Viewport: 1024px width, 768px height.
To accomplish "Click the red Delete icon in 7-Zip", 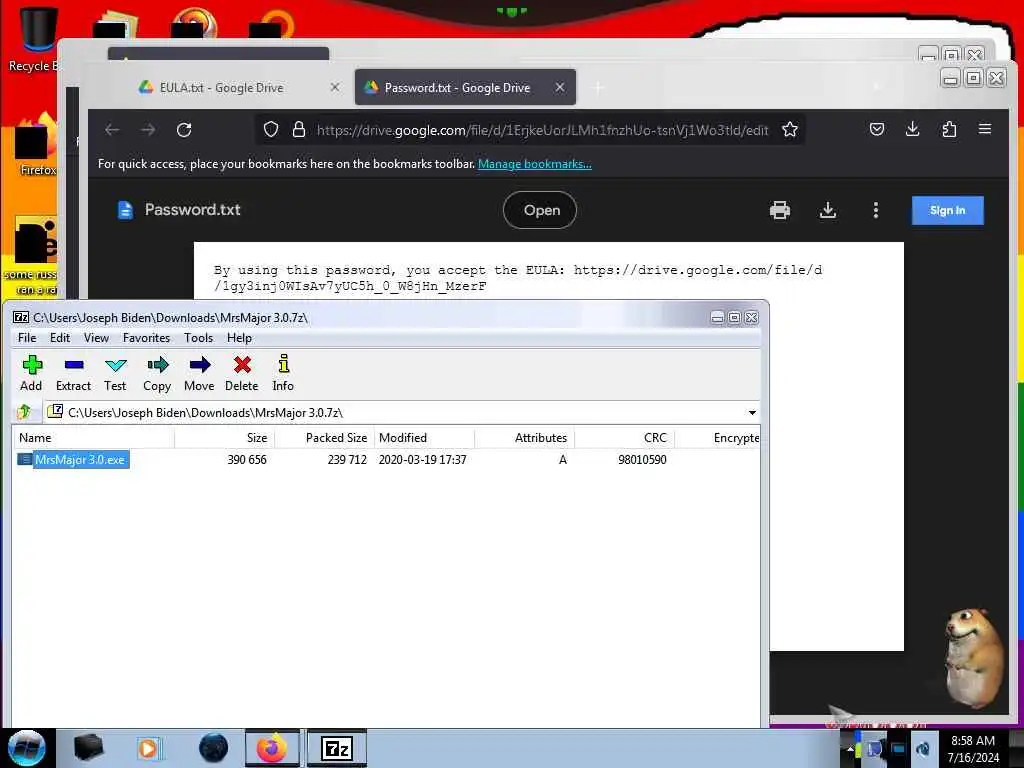I will (242, 374).
